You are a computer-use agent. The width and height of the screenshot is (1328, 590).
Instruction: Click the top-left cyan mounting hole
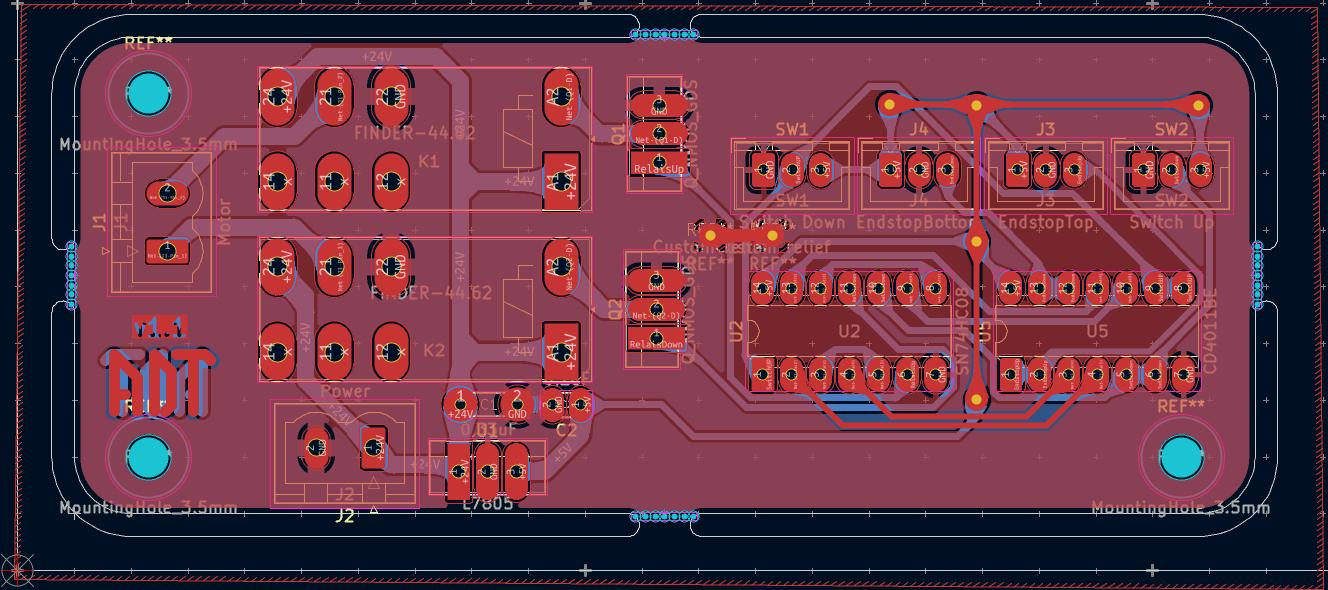[148, 93]
